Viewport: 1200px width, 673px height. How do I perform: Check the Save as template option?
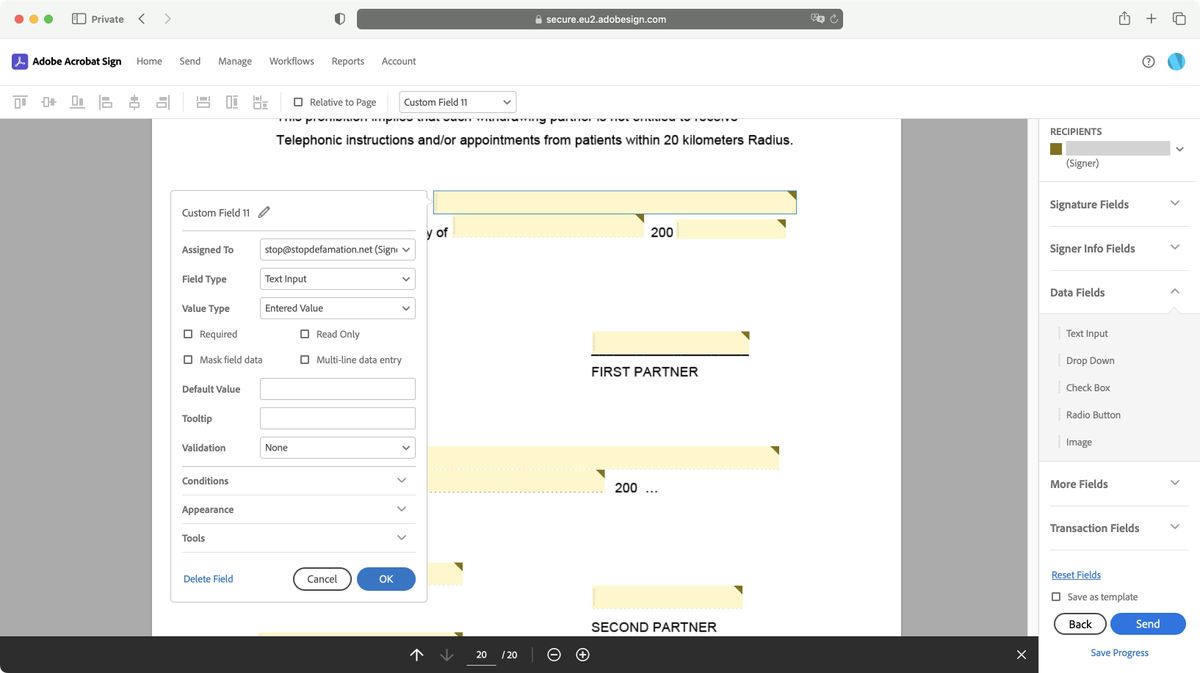pos(1056,596)
